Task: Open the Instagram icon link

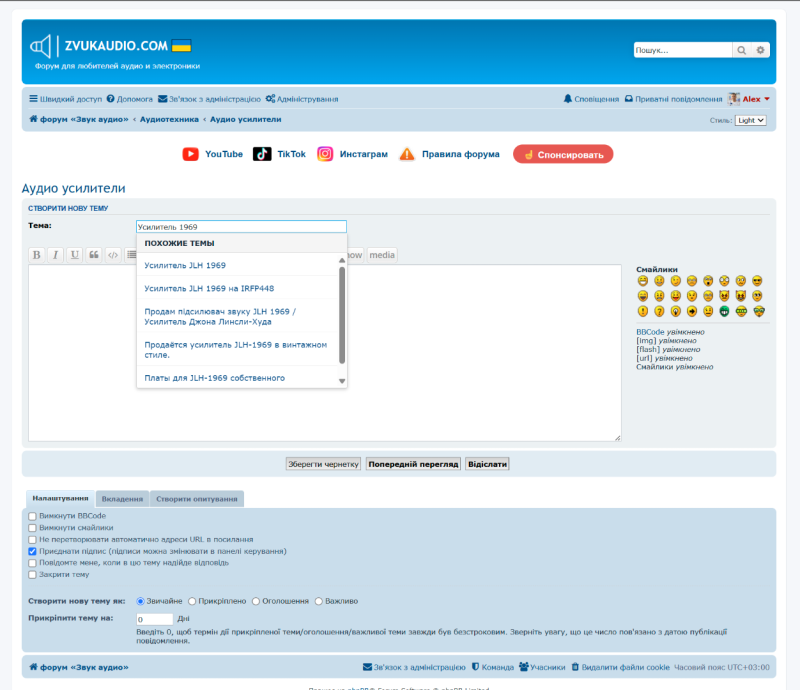Action: 325,154
